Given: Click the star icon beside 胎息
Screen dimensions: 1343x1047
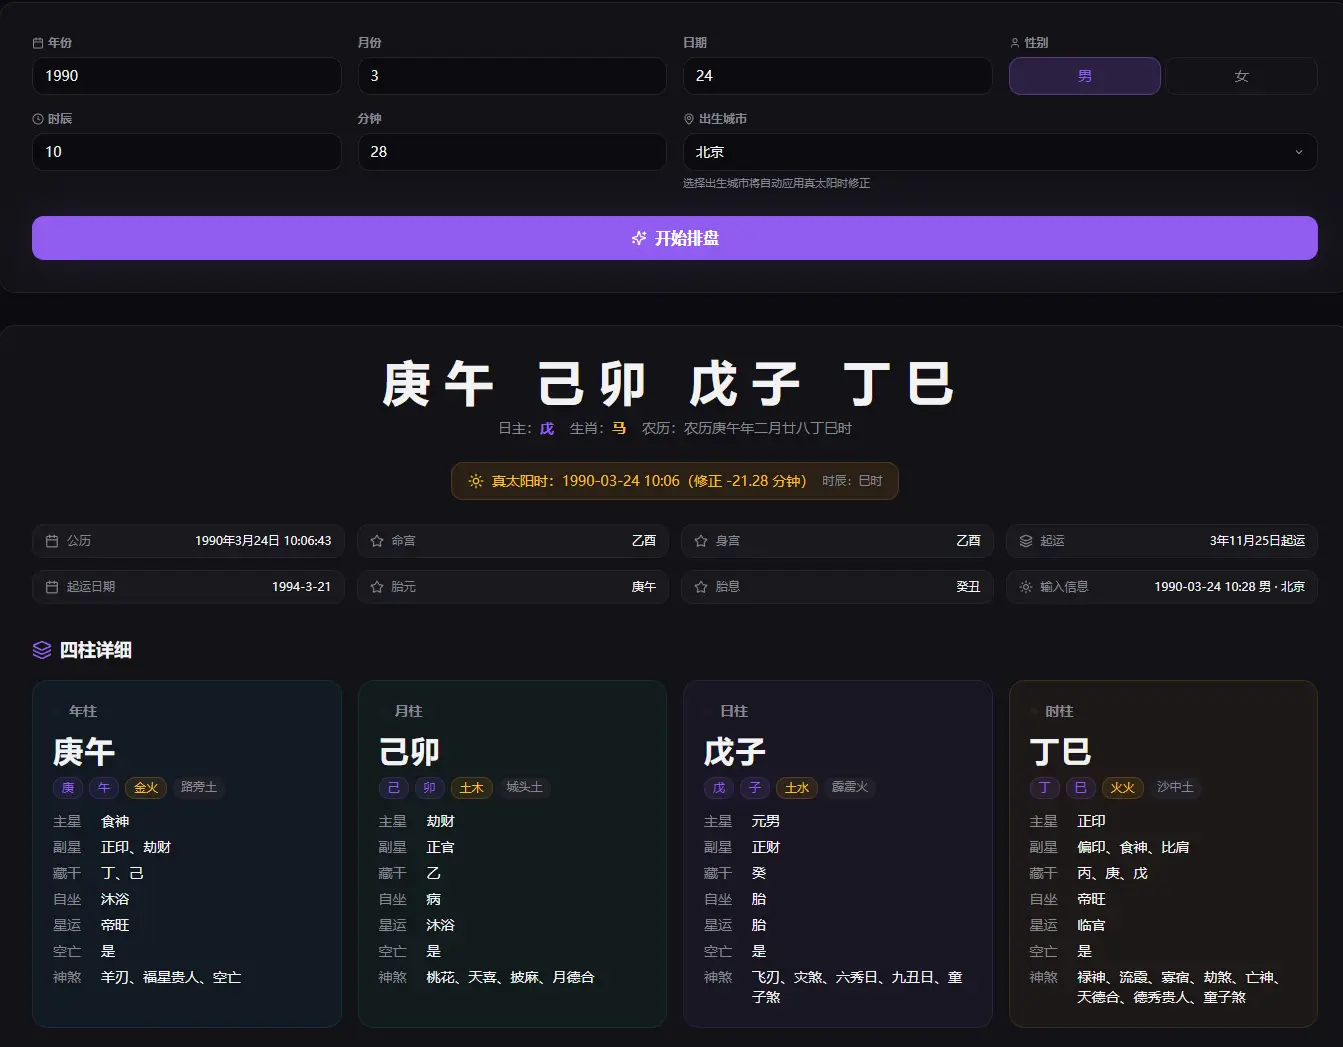Looking at the screenshot, I should pos(701,587).
